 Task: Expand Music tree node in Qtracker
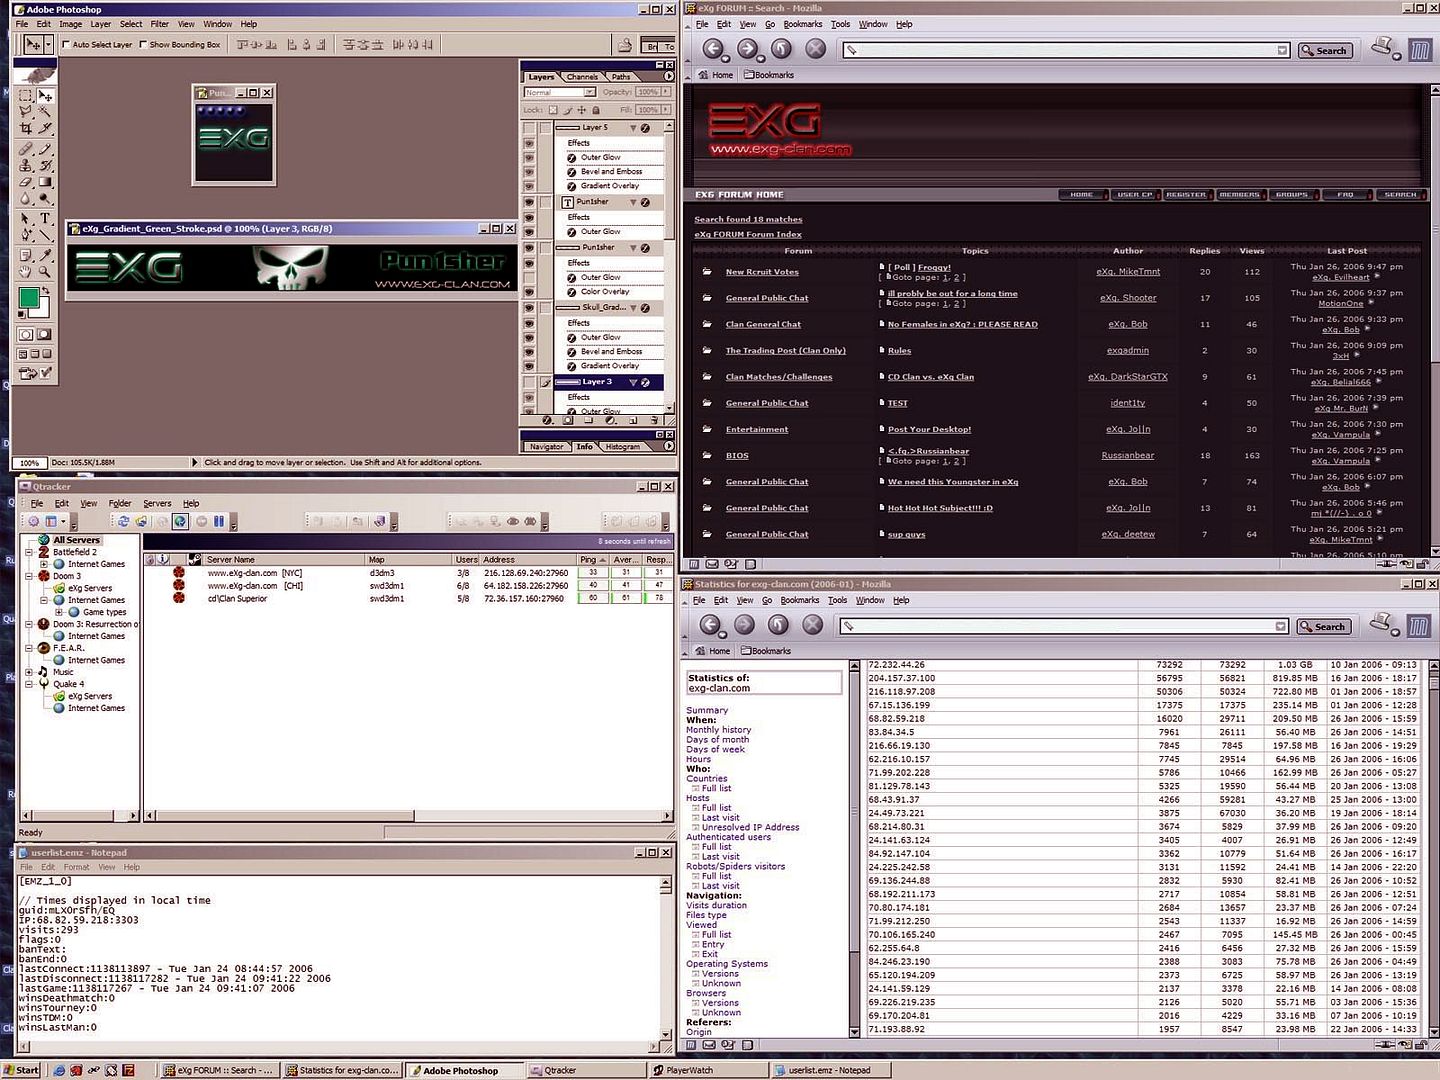[x=30, y=672]
